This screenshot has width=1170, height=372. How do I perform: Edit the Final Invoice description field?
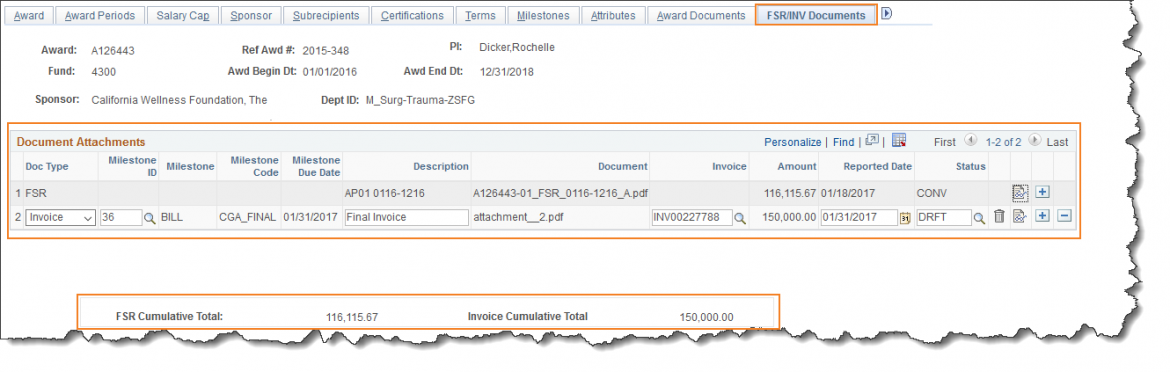pos(406,217)
